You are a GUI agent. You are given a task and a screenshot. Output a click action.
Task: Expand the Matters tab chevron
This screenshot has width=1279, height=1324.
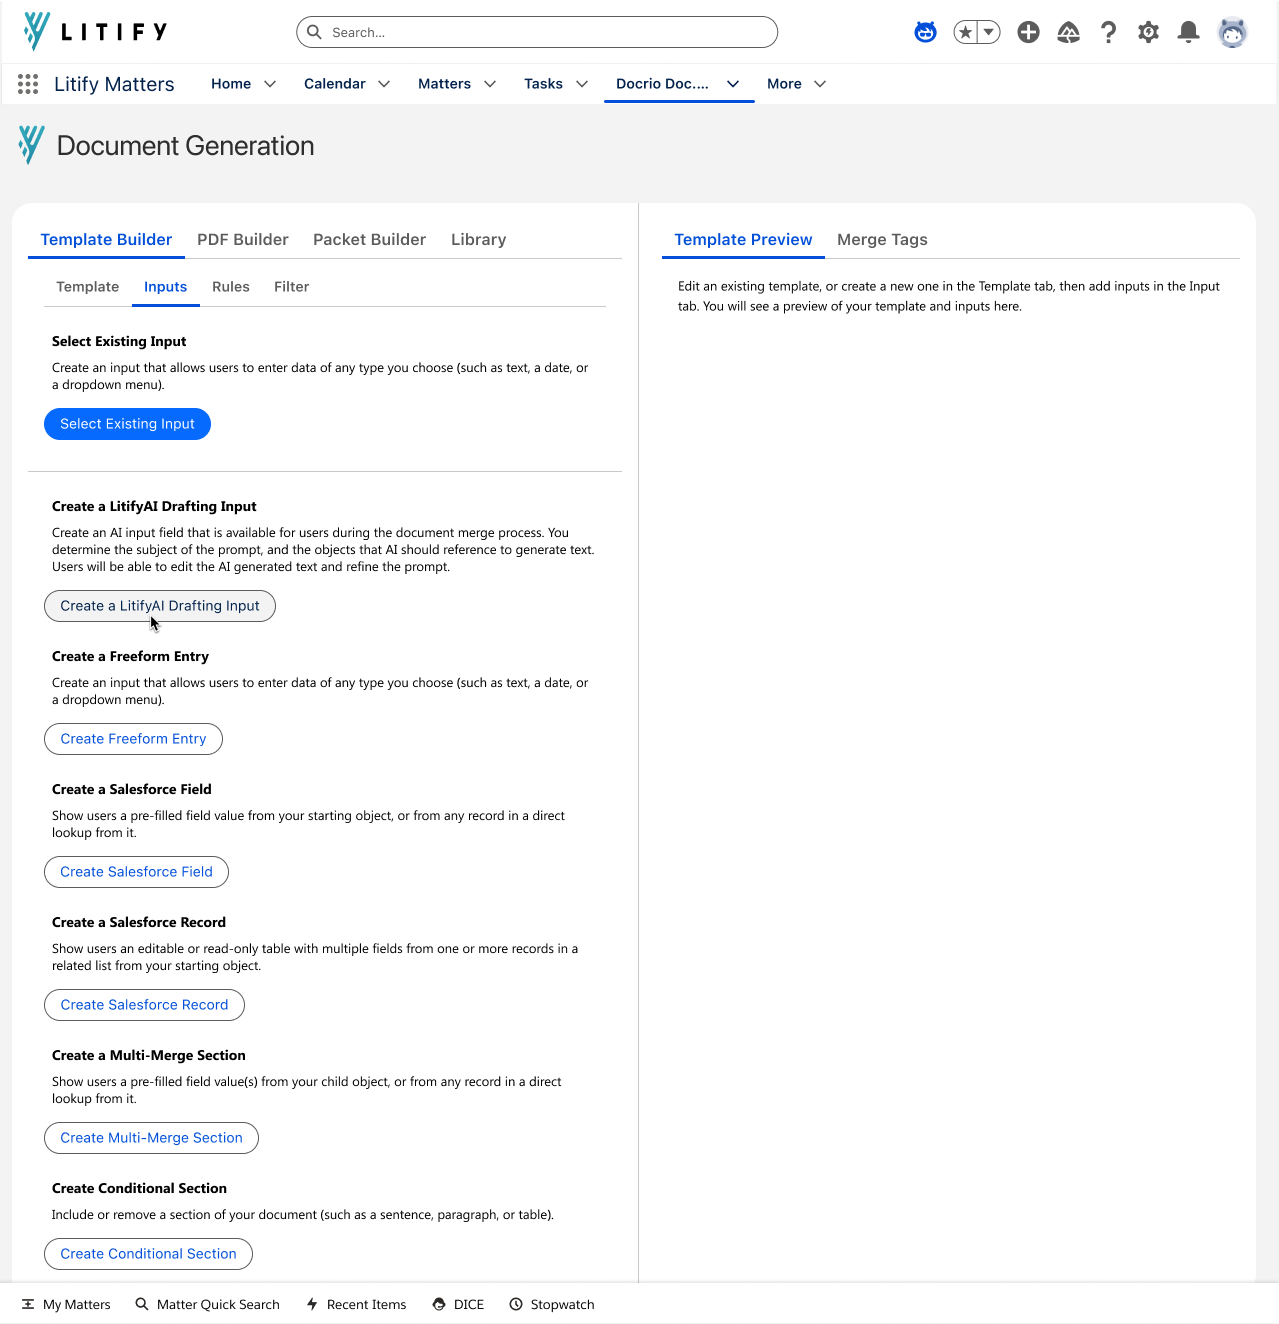490,84
